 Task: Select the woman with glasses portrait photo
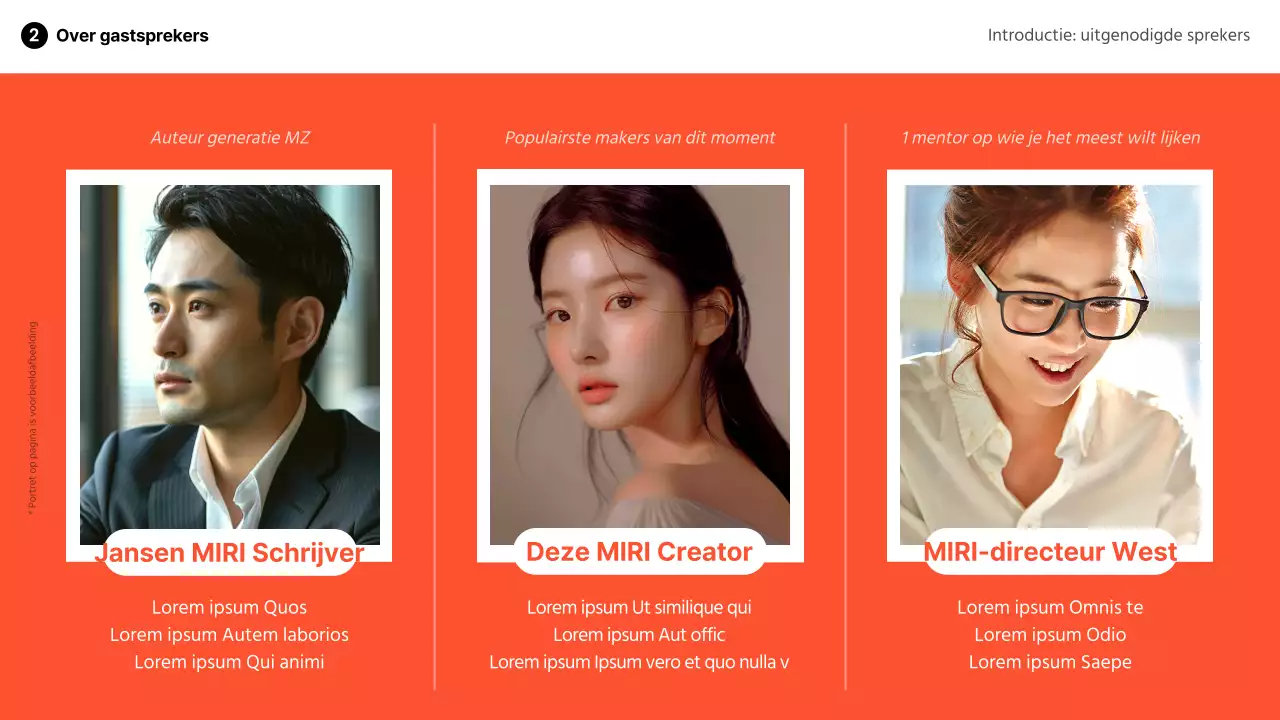click(1050, 365)
